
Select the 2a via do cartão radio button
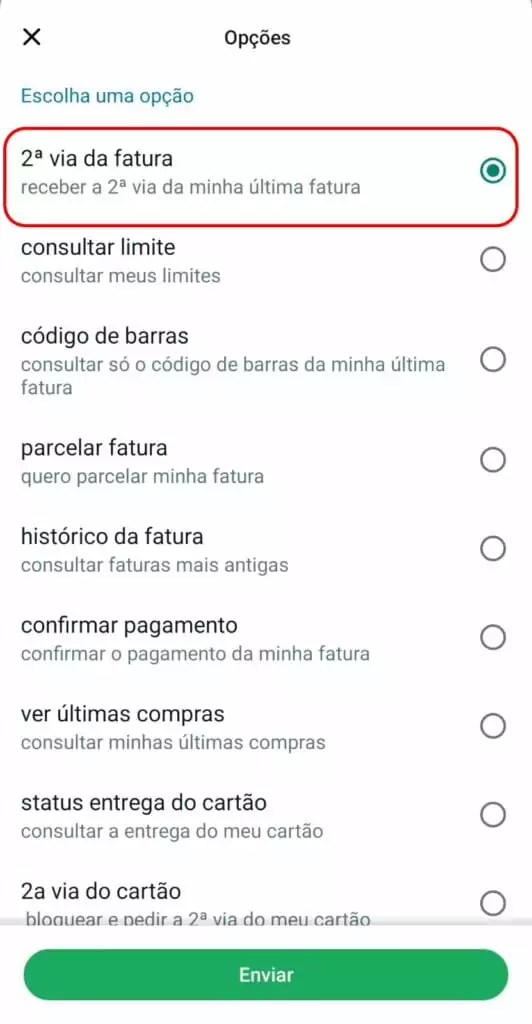coord(492,904)
